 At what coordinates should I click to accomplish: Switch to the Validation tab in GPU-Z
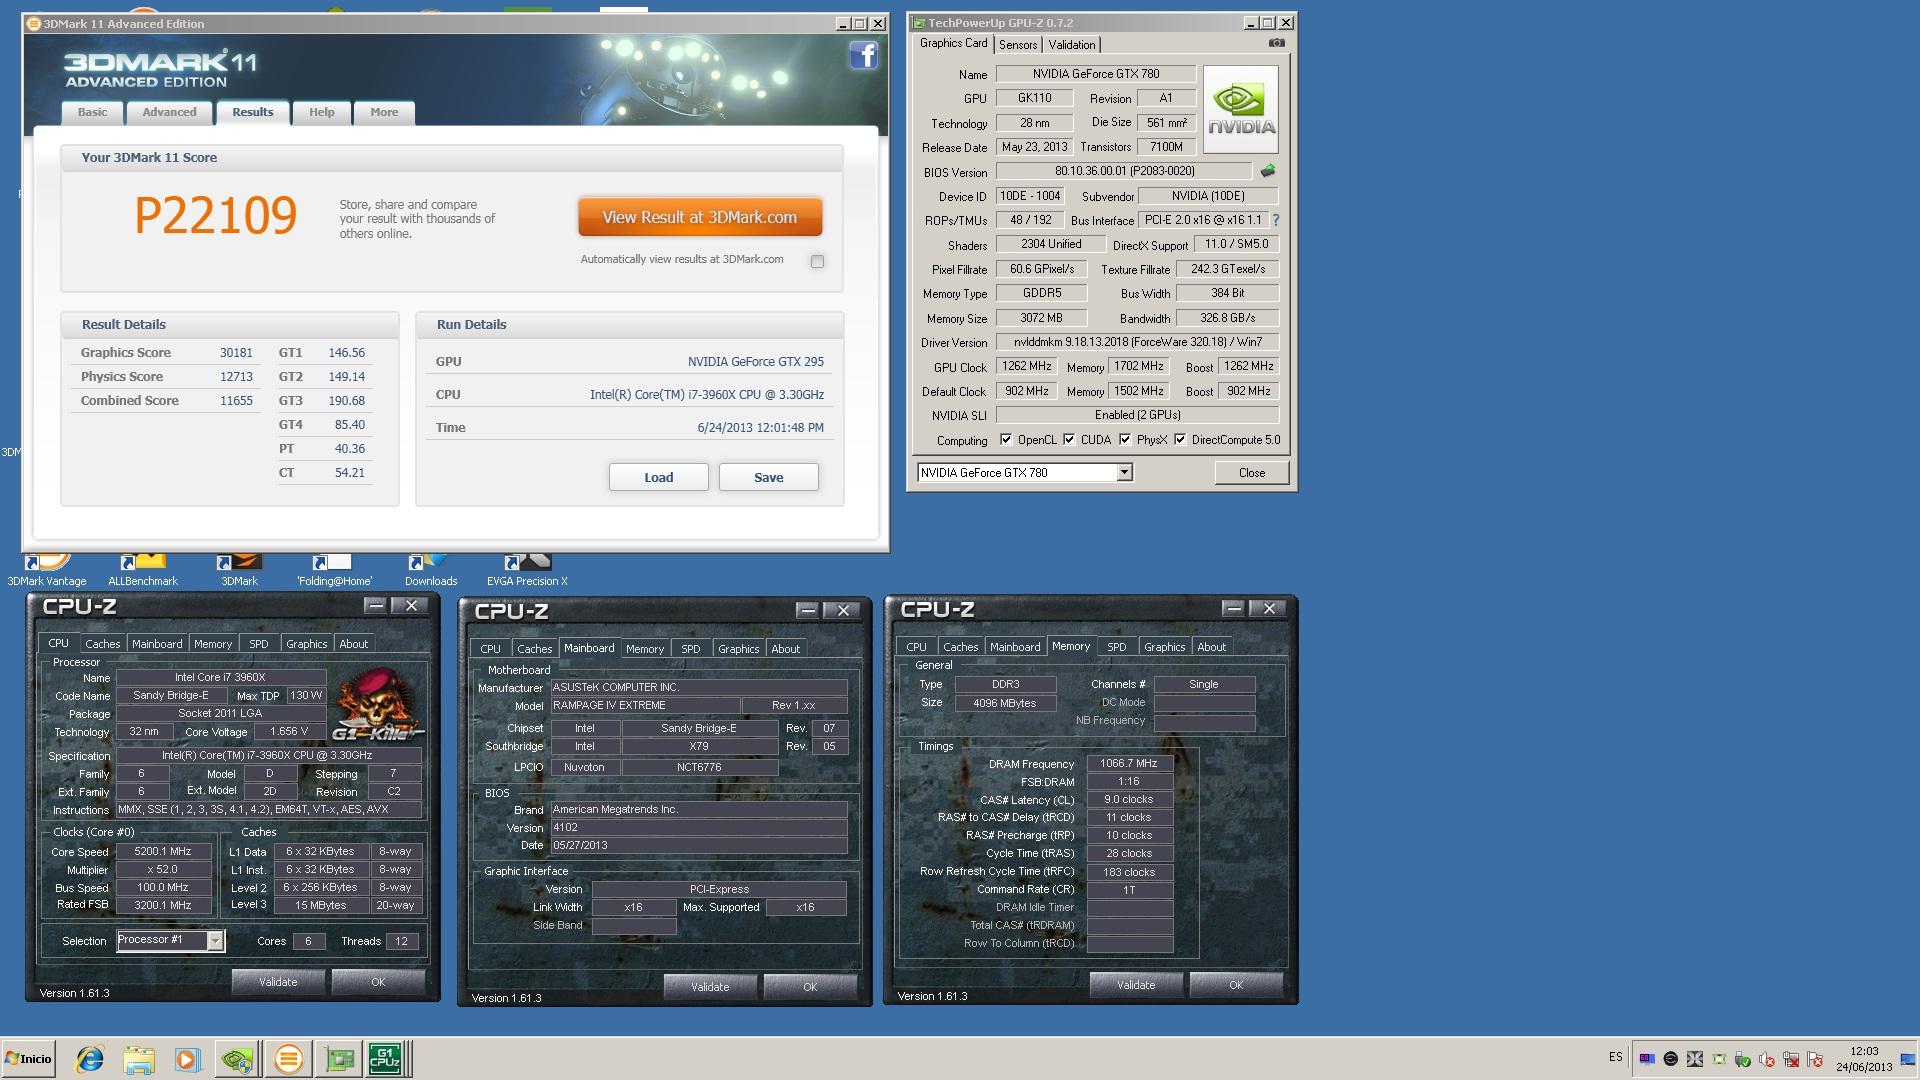point(1072,45)
